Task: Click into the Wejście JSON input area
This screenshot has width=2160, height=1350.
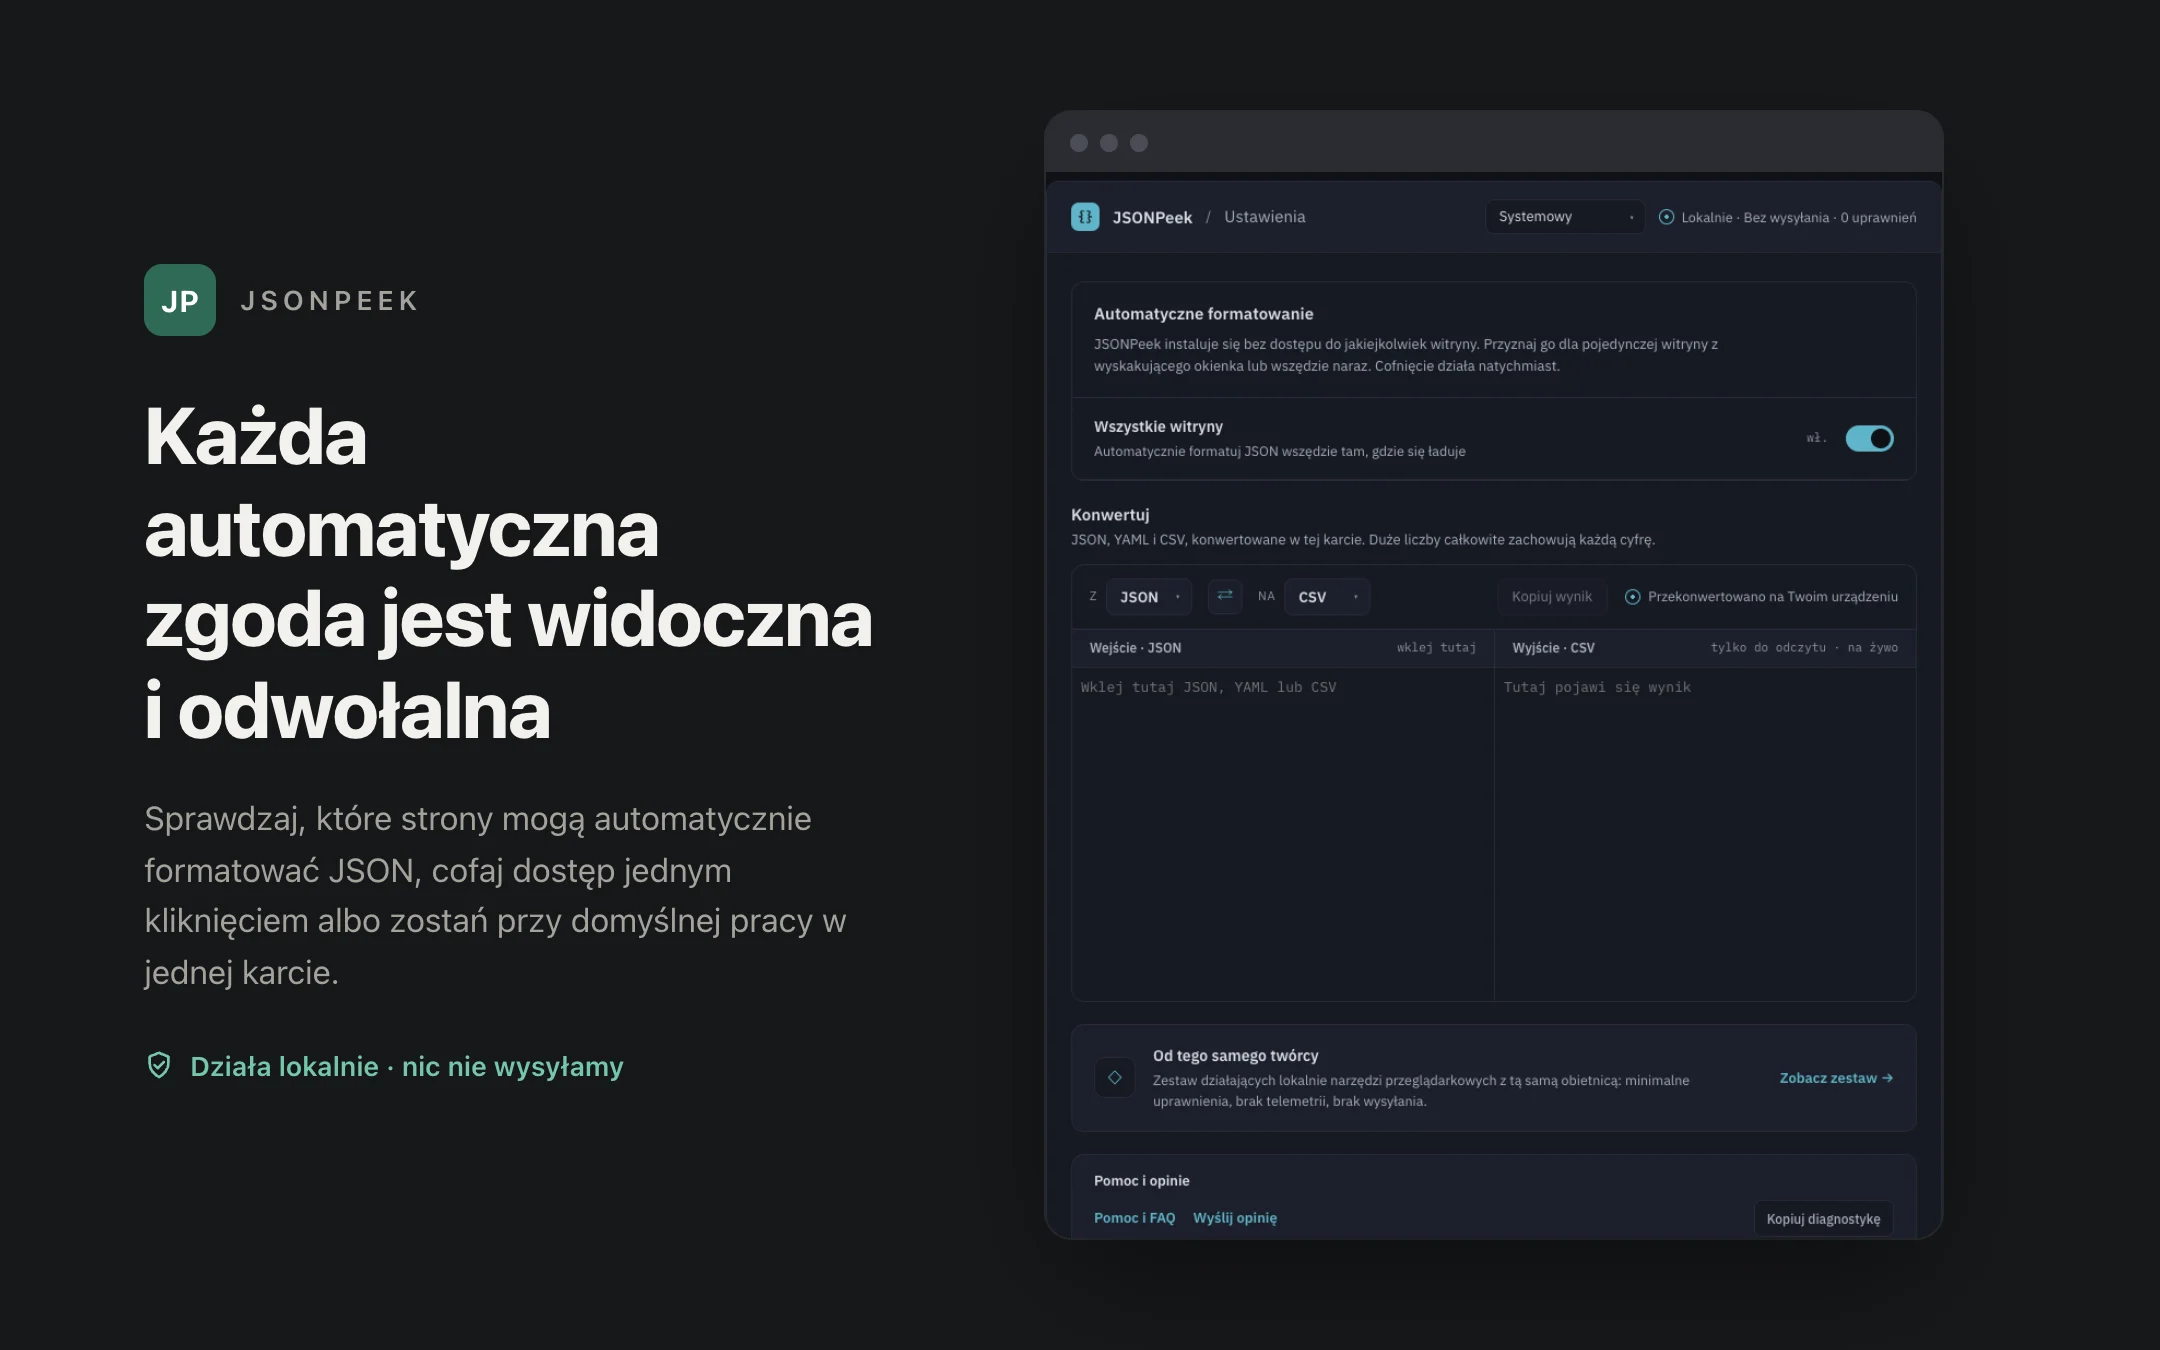Action: coord(1282,833)
